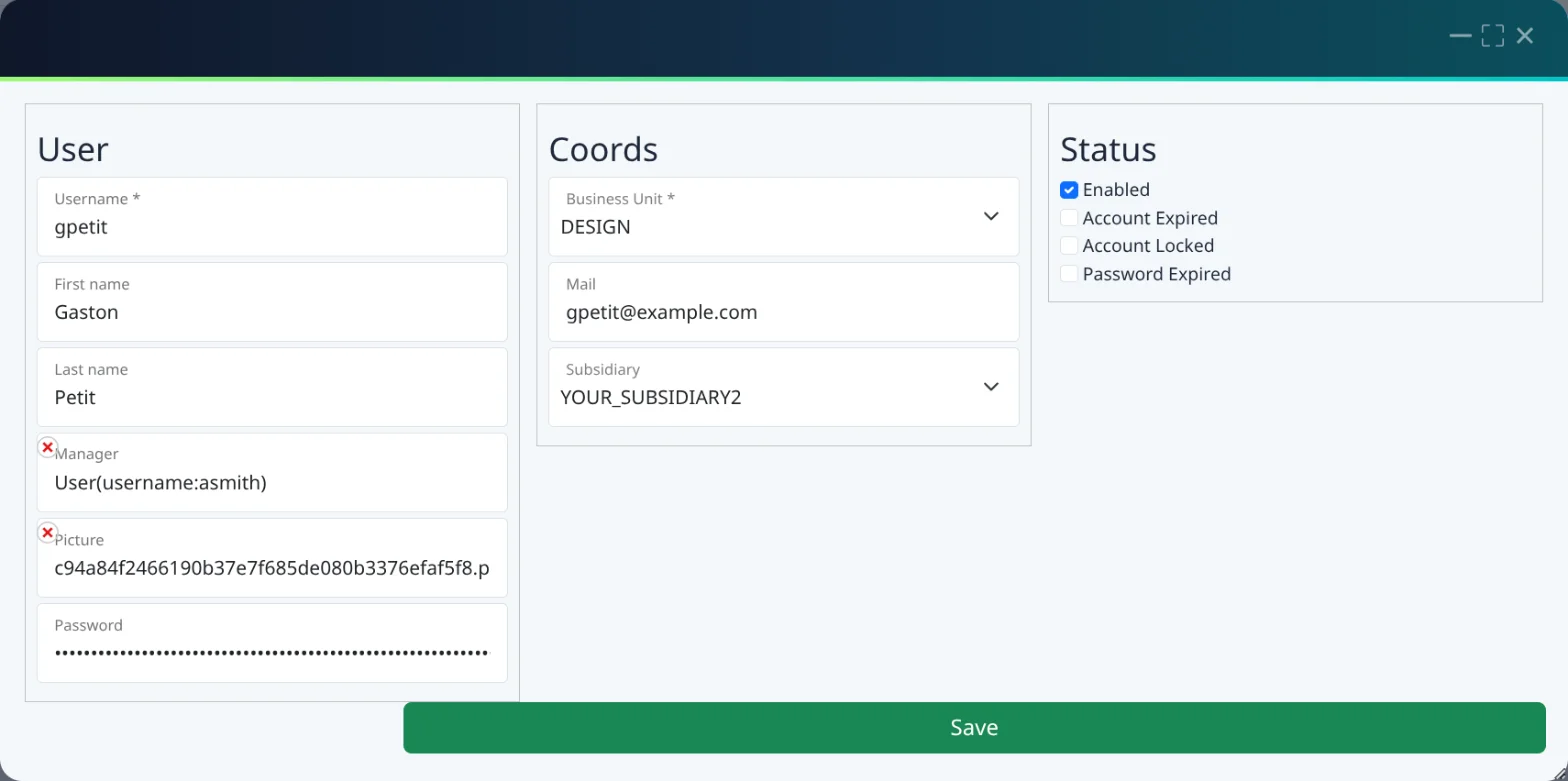This screenshot has height=781, width=1568.
Task: Focus the First name field
Action: pyautogui.click(x=272, y=302)
